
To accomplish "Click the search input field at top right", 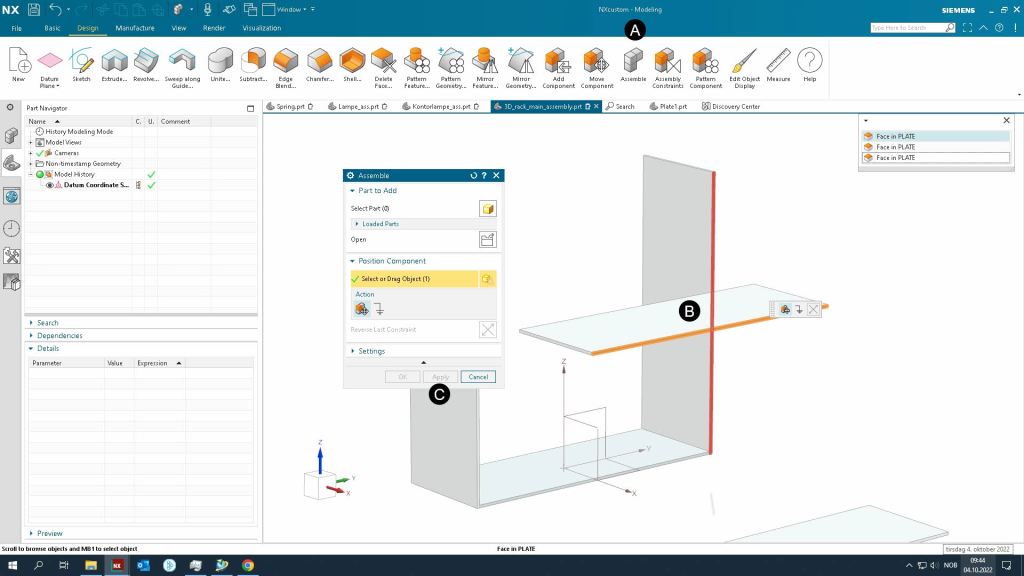I will (905, 28).
